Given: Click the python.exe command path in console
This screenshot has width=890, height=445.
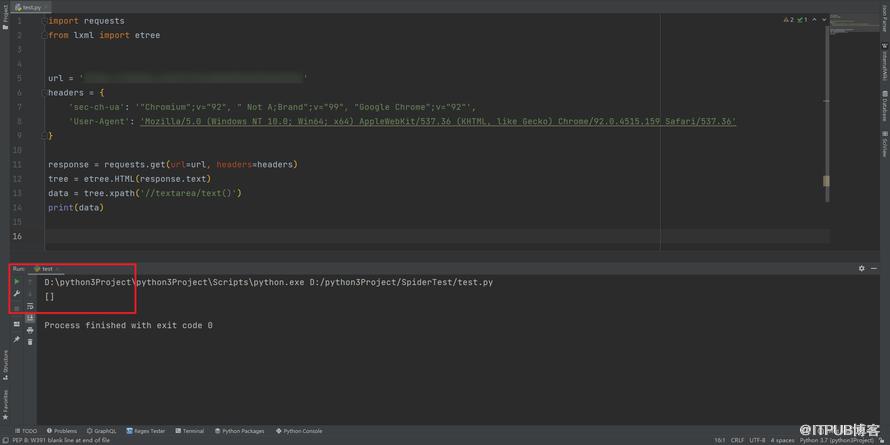Looking at the screenshot, I should [x=268, y=282].
